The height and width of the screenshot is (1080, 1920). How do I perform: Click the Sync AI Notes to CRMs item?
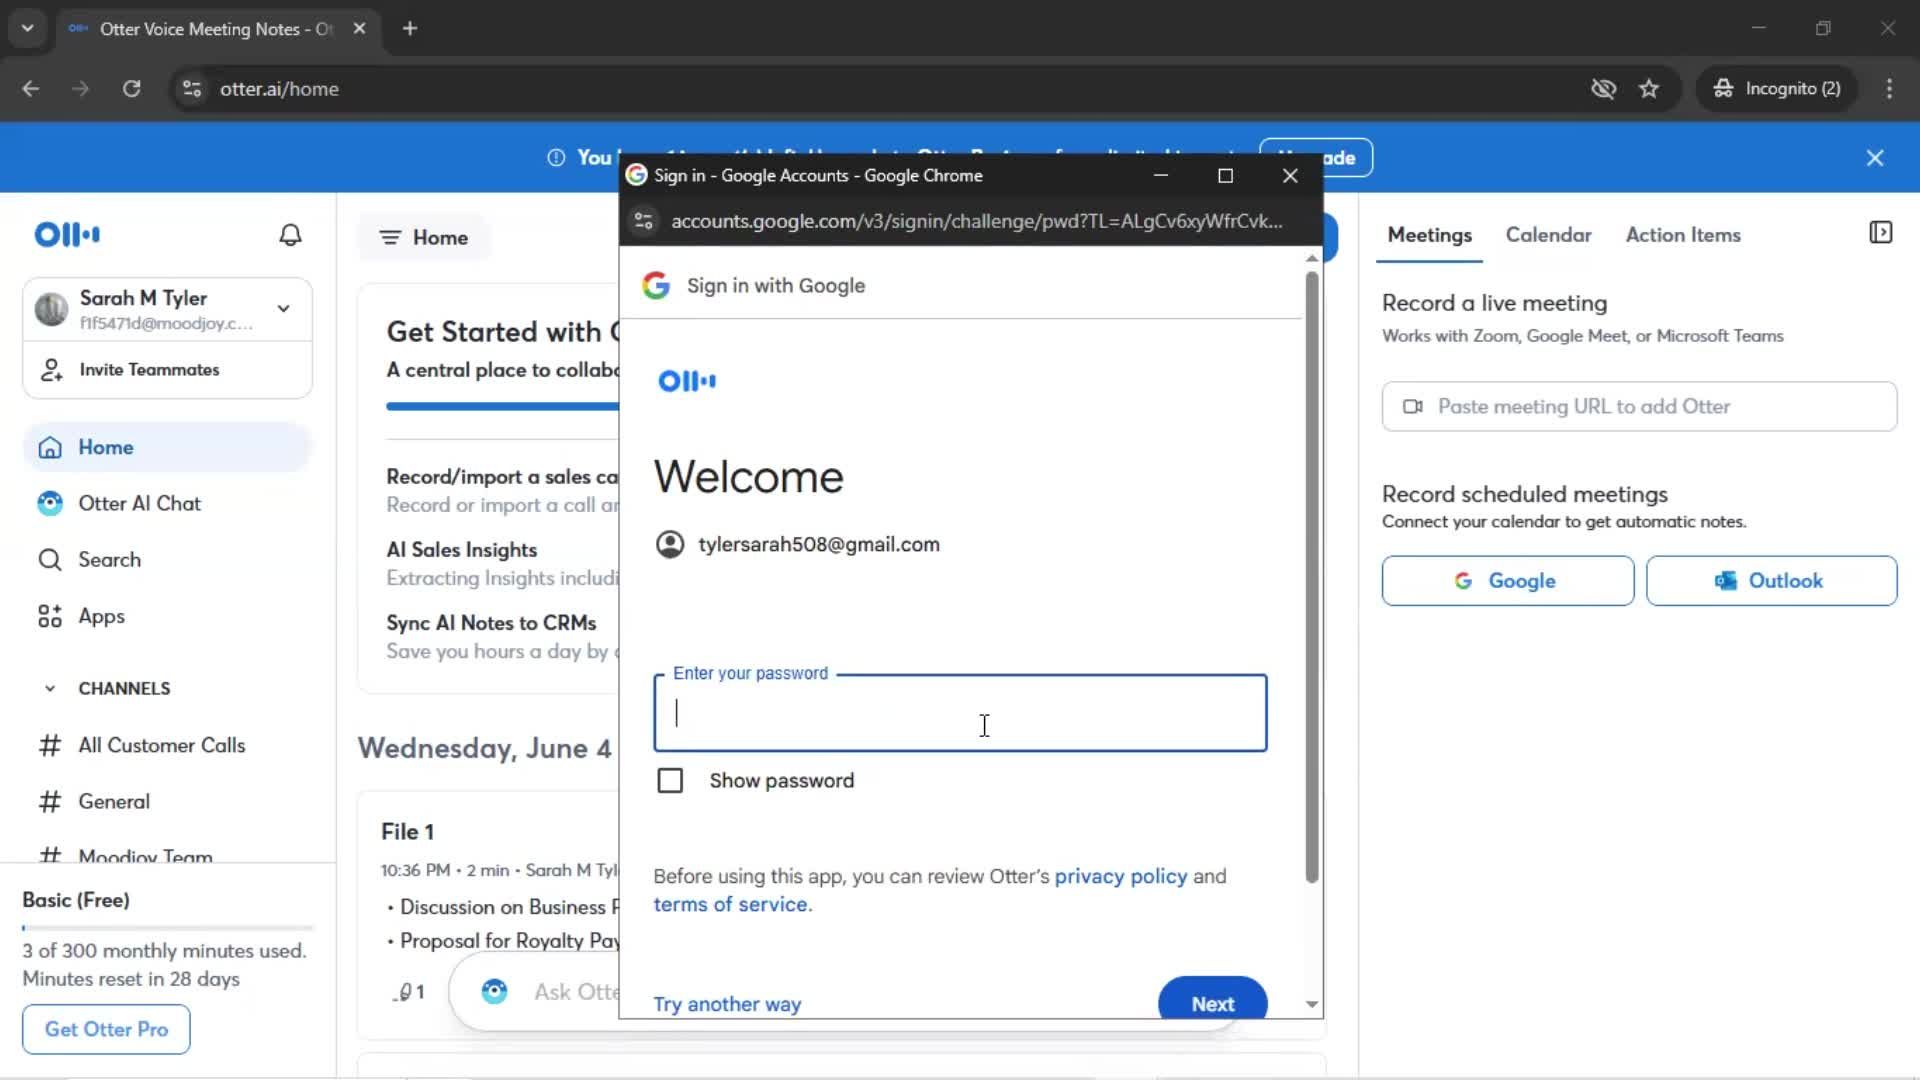(502, 637)
